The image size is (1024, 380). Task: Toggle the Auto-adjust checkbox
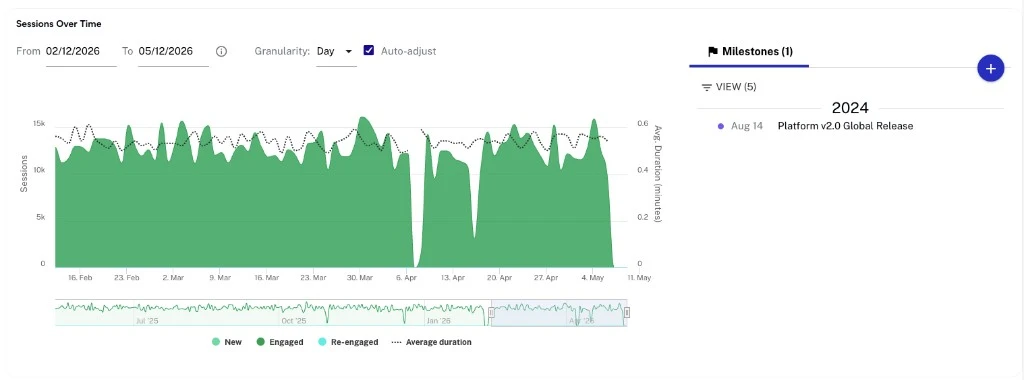(x=368, y=50)
